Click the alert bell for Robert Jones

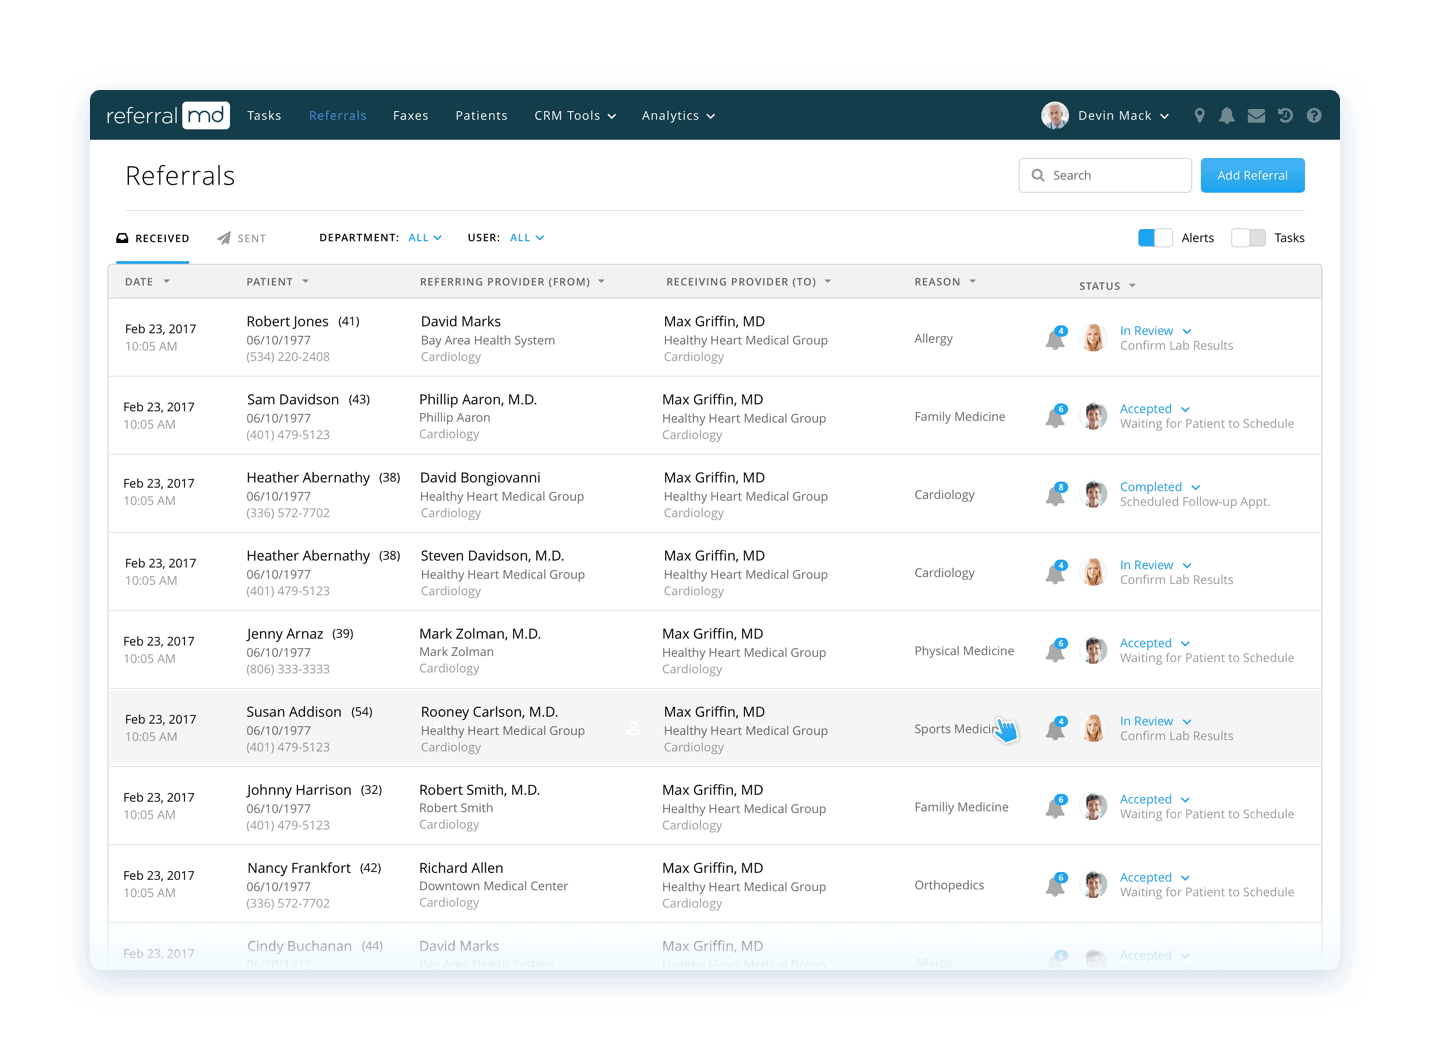1055,338
